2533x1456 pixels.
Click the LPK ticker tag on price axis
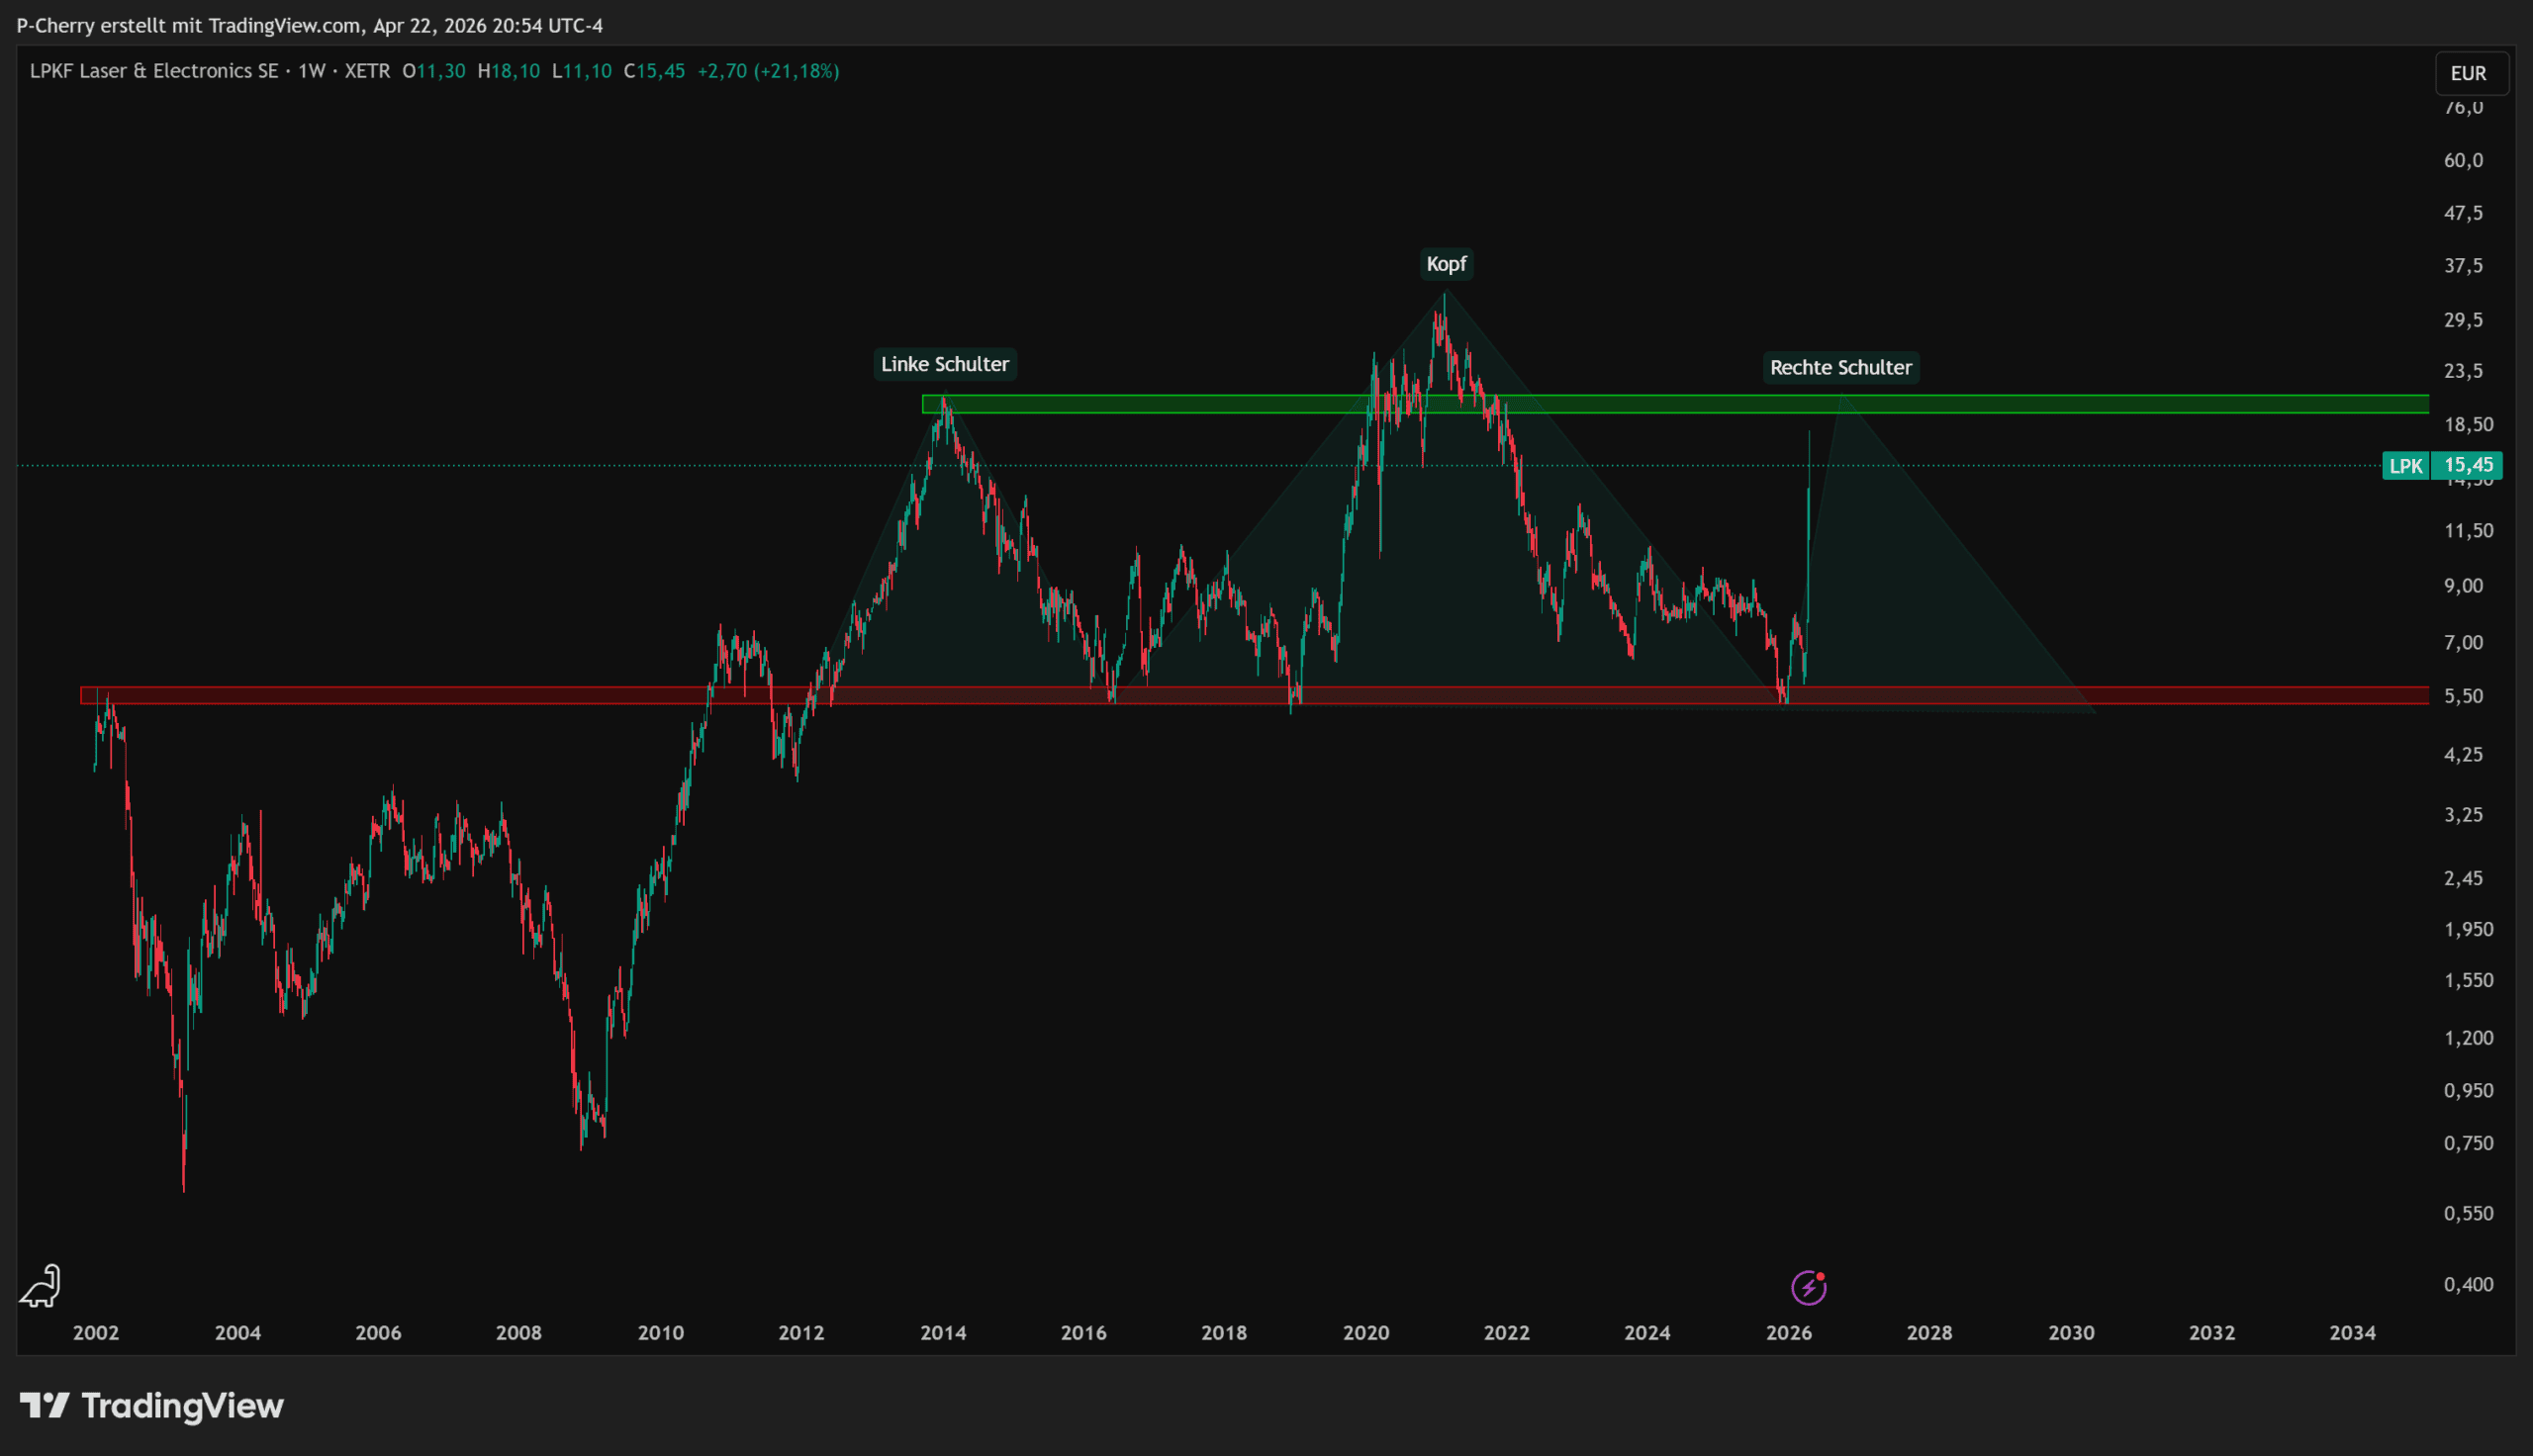coord(2405,466)
